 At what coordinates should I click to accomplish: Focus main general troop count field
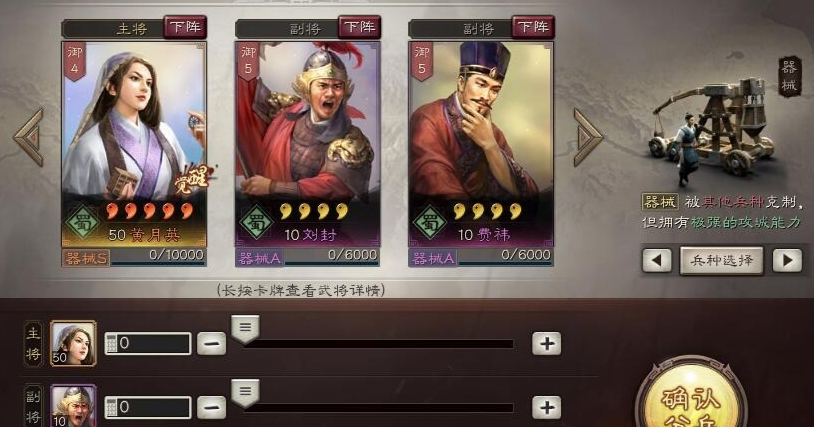click(148, 343)
